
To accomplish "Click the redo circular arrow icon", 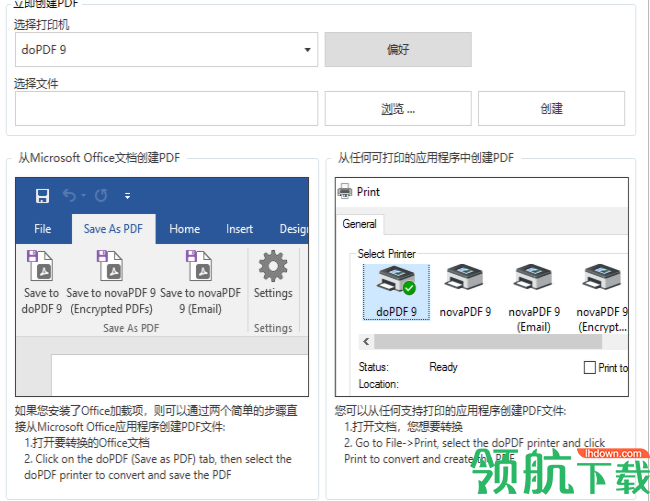I will [101, 195].
